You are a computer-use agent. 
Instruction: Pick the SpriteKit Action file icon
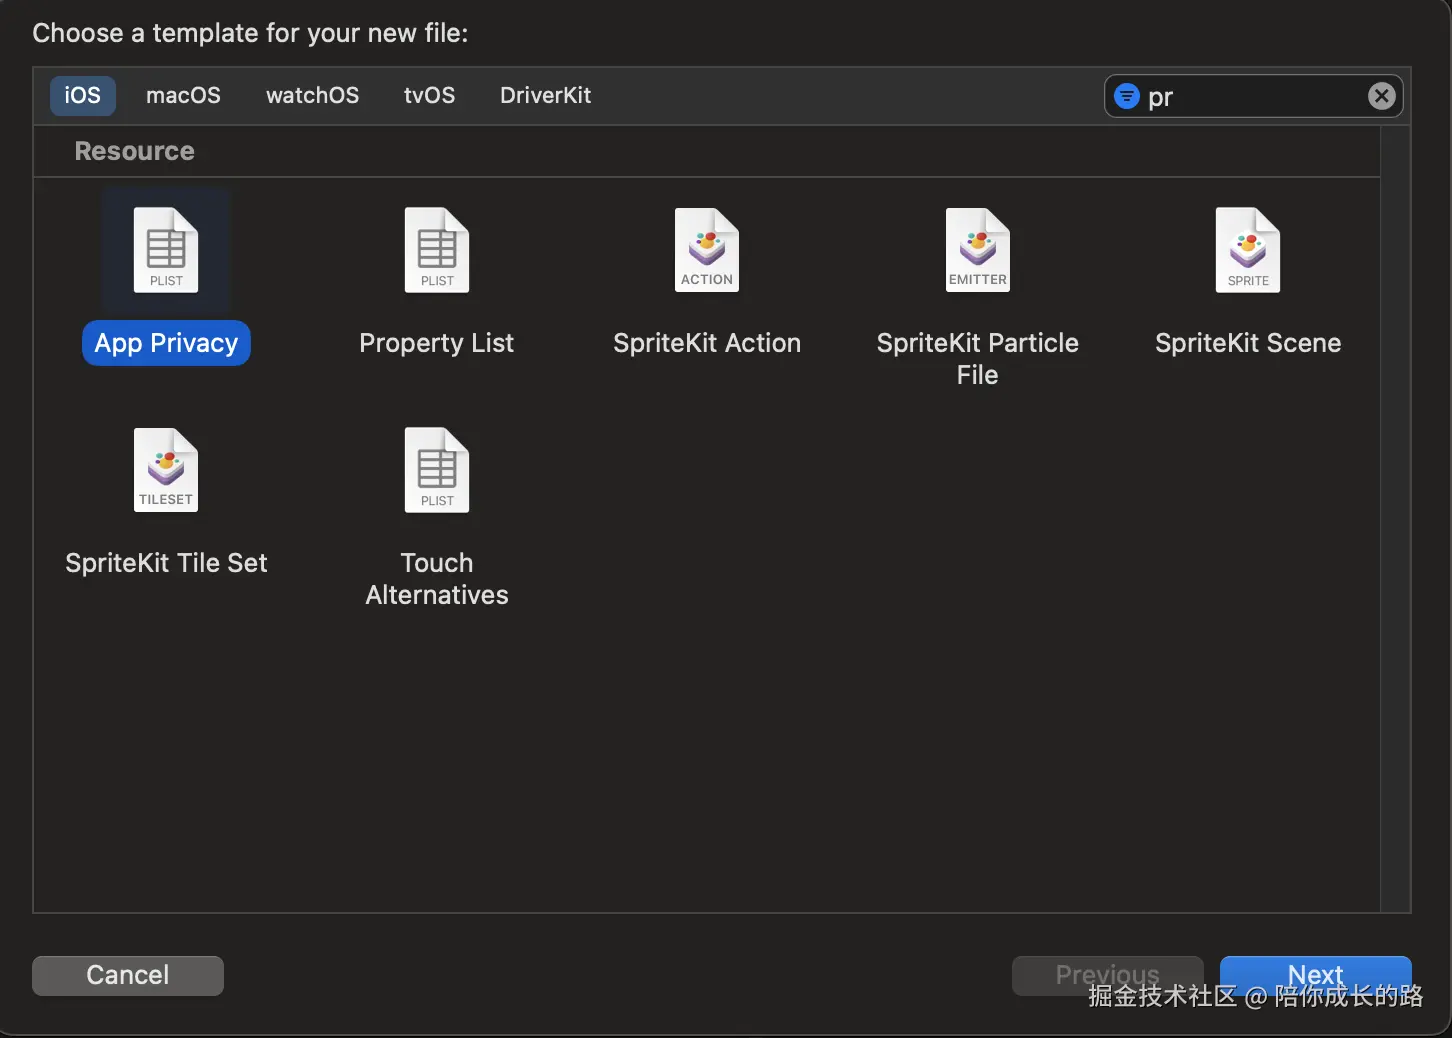(707, 250)
